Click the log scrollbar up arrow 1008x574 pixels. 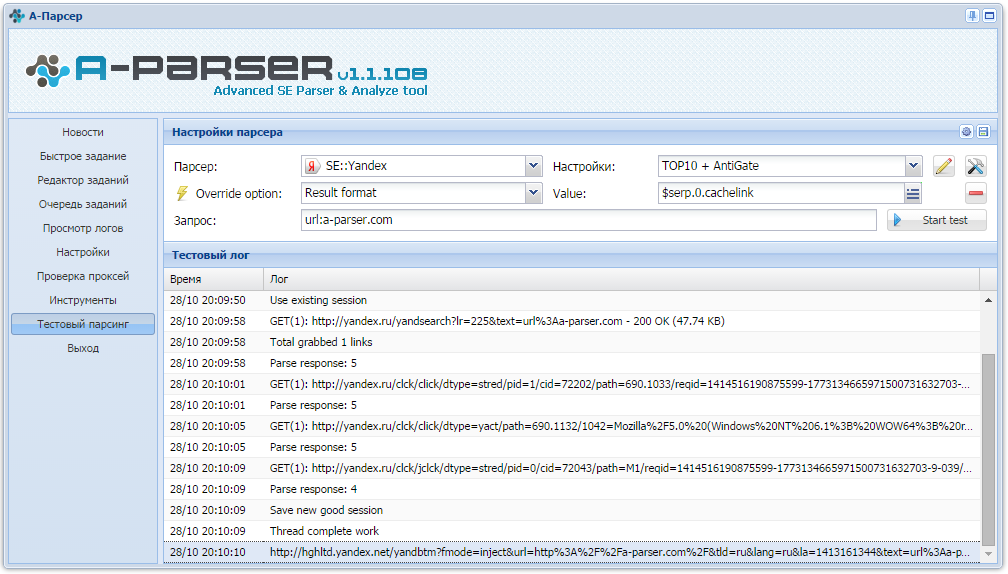point(988,300)
